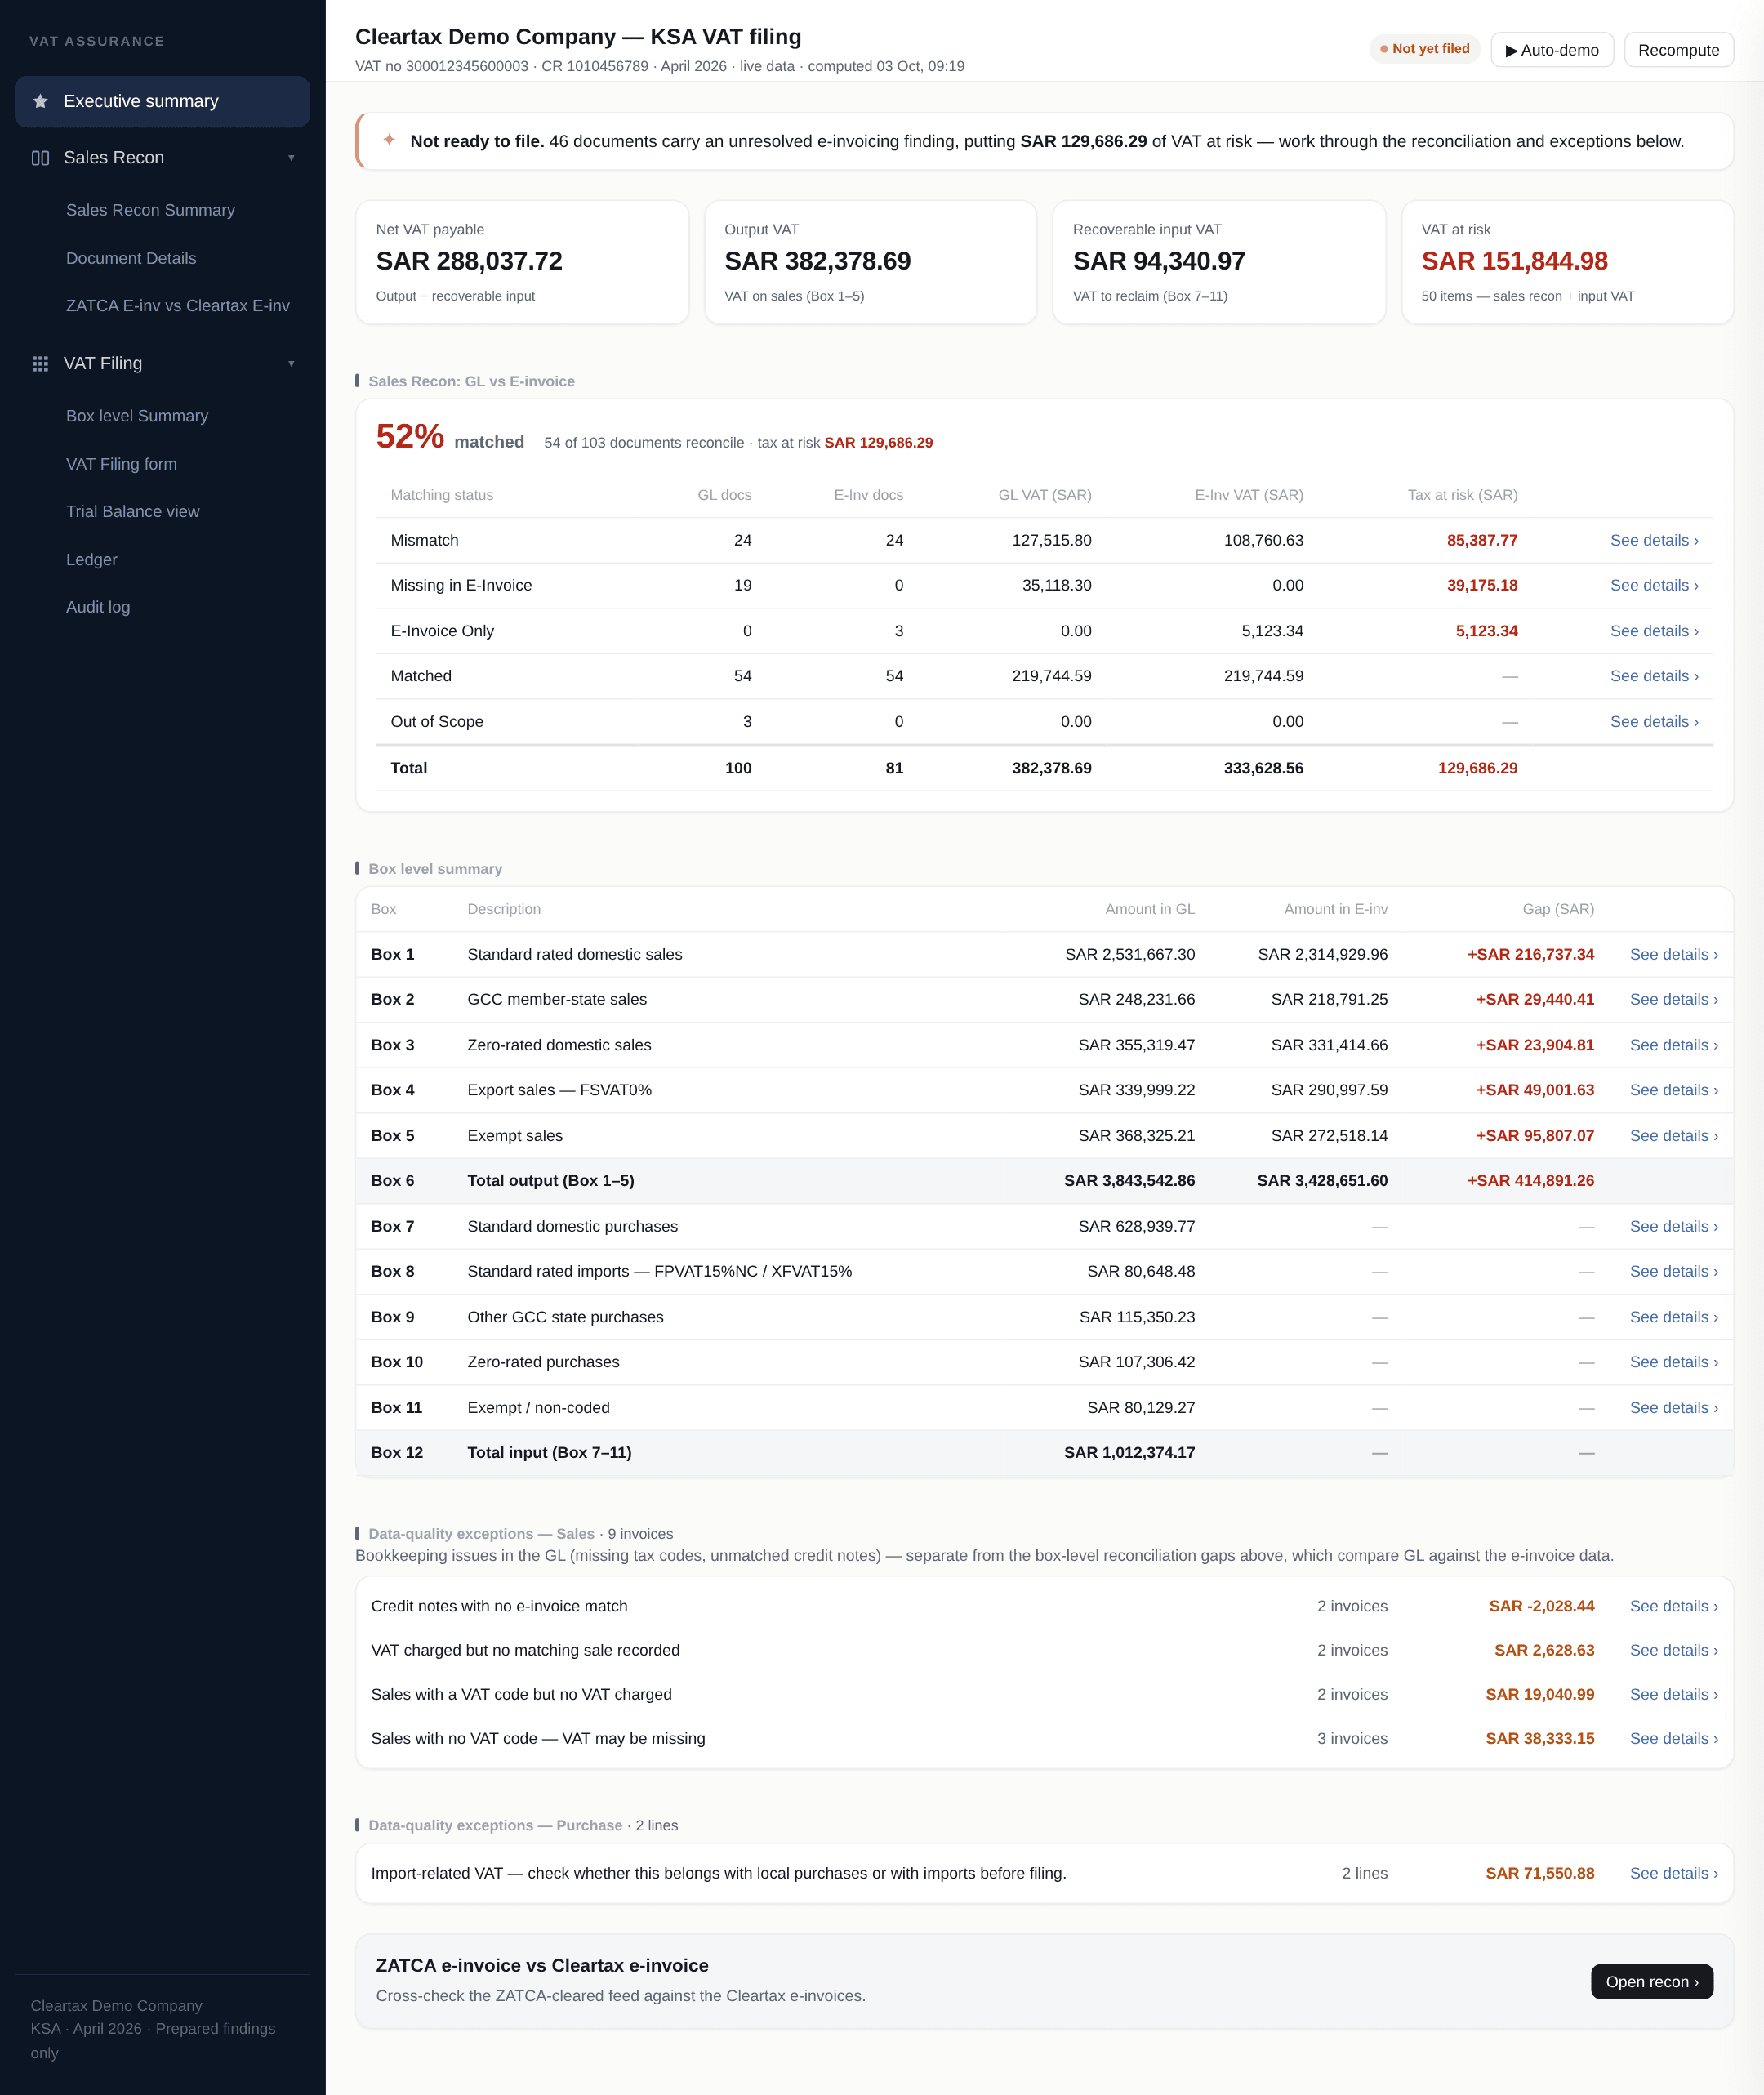Image resolution: width=1764 pixels, height=2095 pixels.
Task: See details for Box 10 zero-rated purchases
Action: (x=1673, y=1362)
